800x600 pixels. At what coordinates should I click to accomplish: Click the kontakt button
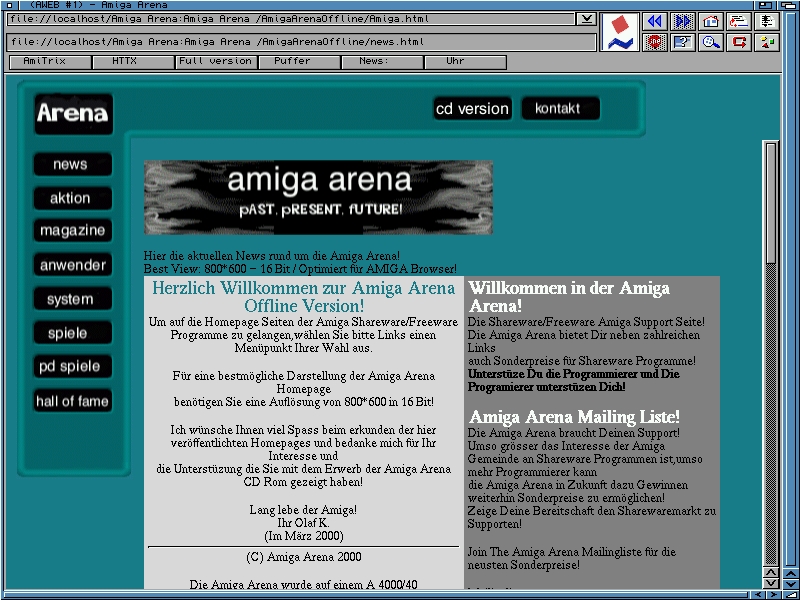tap(560, 109)
